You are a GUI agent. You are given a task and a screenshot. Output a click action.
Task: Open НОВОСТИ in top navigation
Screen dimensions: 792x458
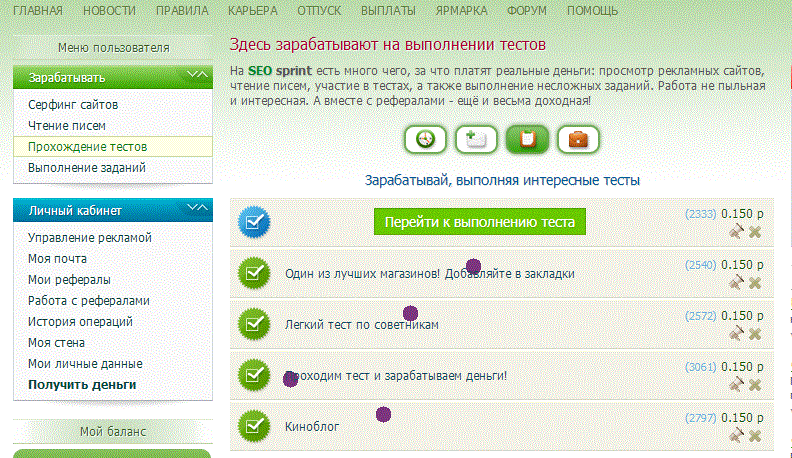point(110,11)
